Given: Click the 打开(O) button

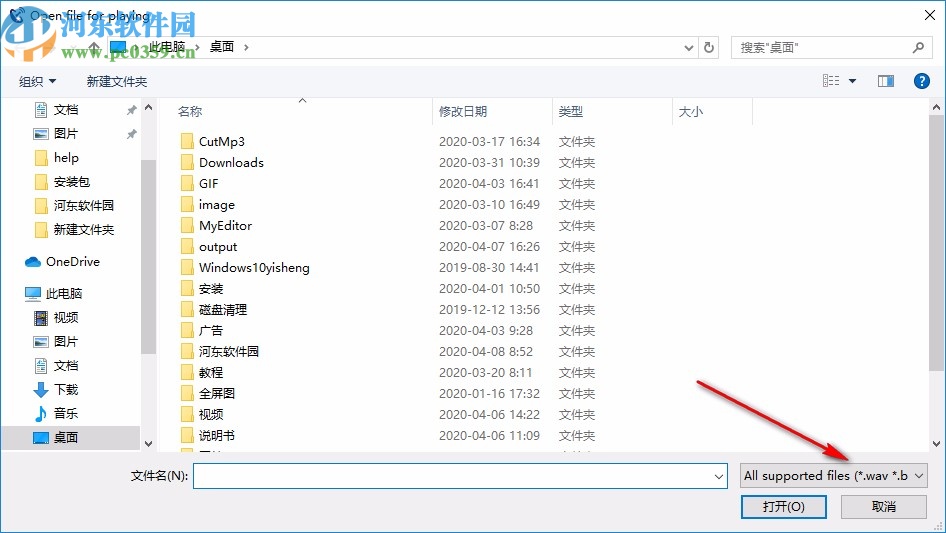Looking at the screenshot, I should pyautogui.click(x=784, y=506).
